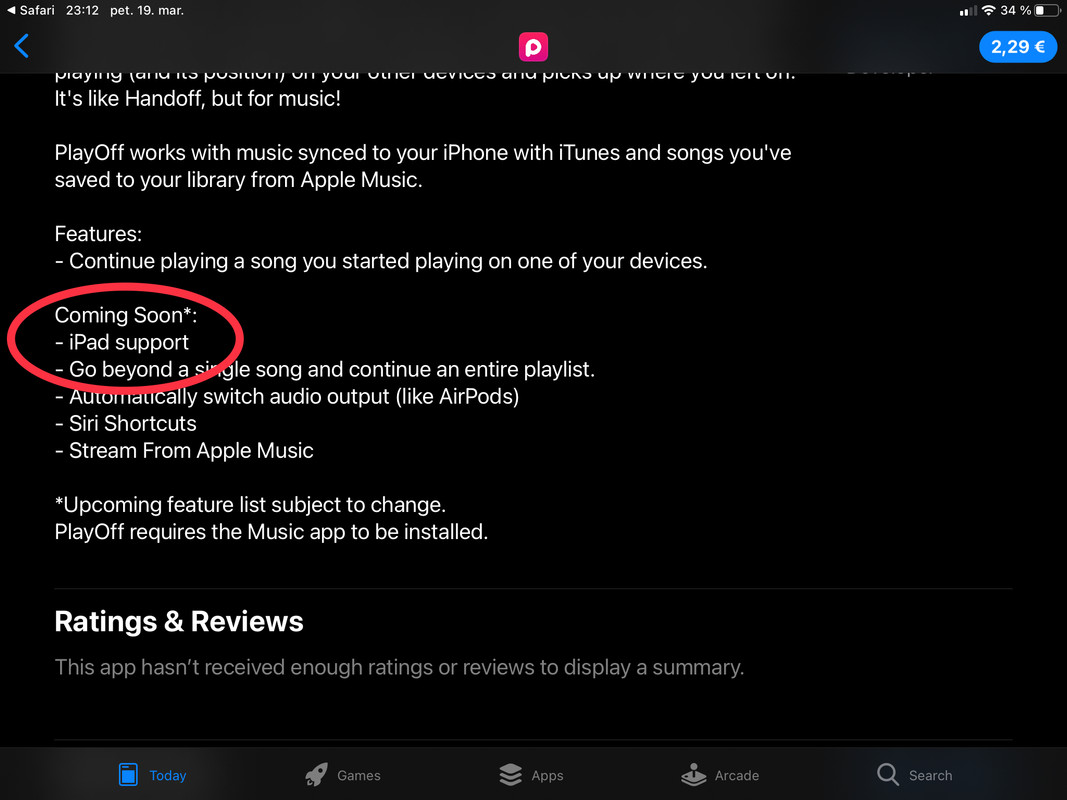This screenshot has width=1067, height=800.
Task: Switch to the Arcade tab label
Action: click(736, 776)
